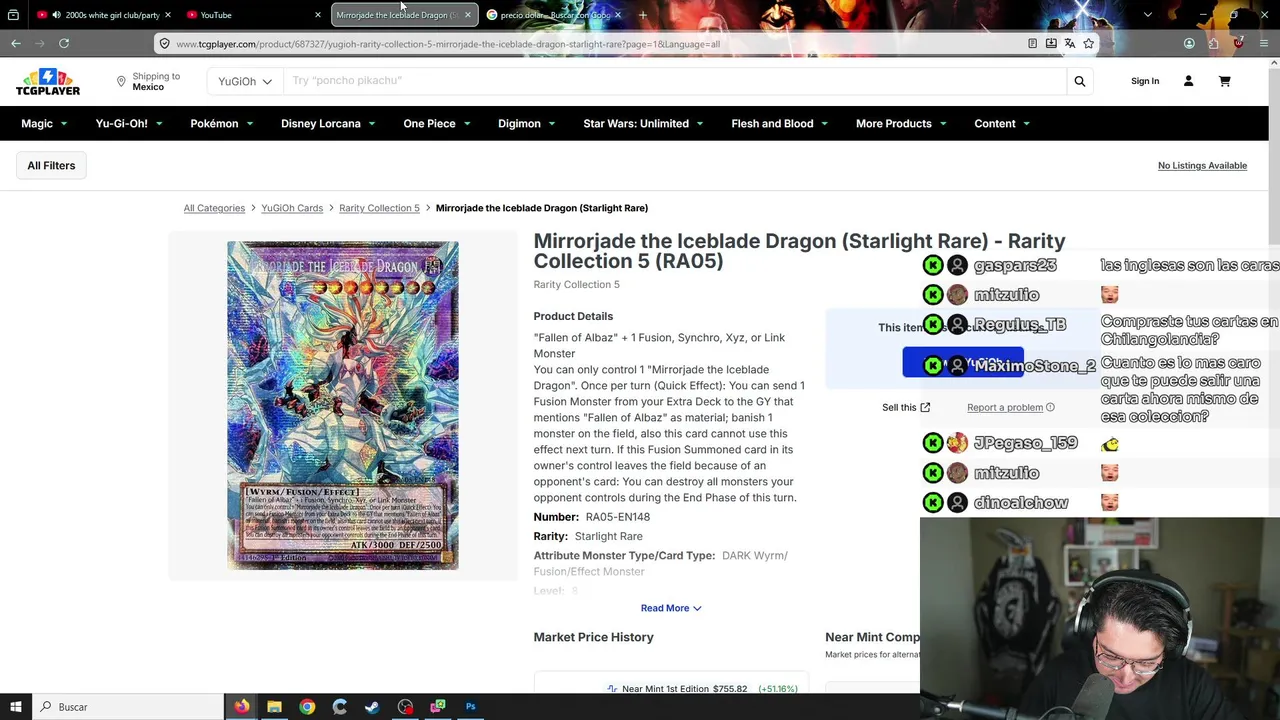Expand the Digimon menu
Image resolution: width=1280 pixels, height=720 pixels.
pyautogui.click(x=527, y=124)
